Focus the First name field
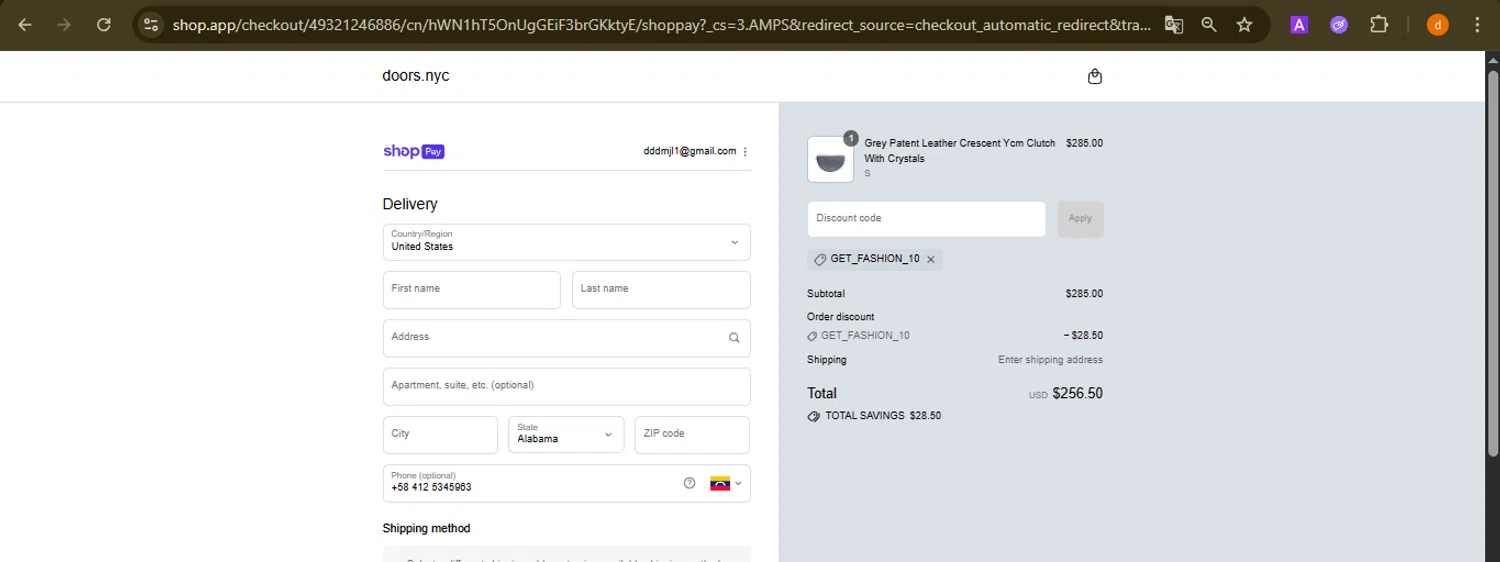The height and width of the screenshot is (562, 1500). (x=471, y=290)
